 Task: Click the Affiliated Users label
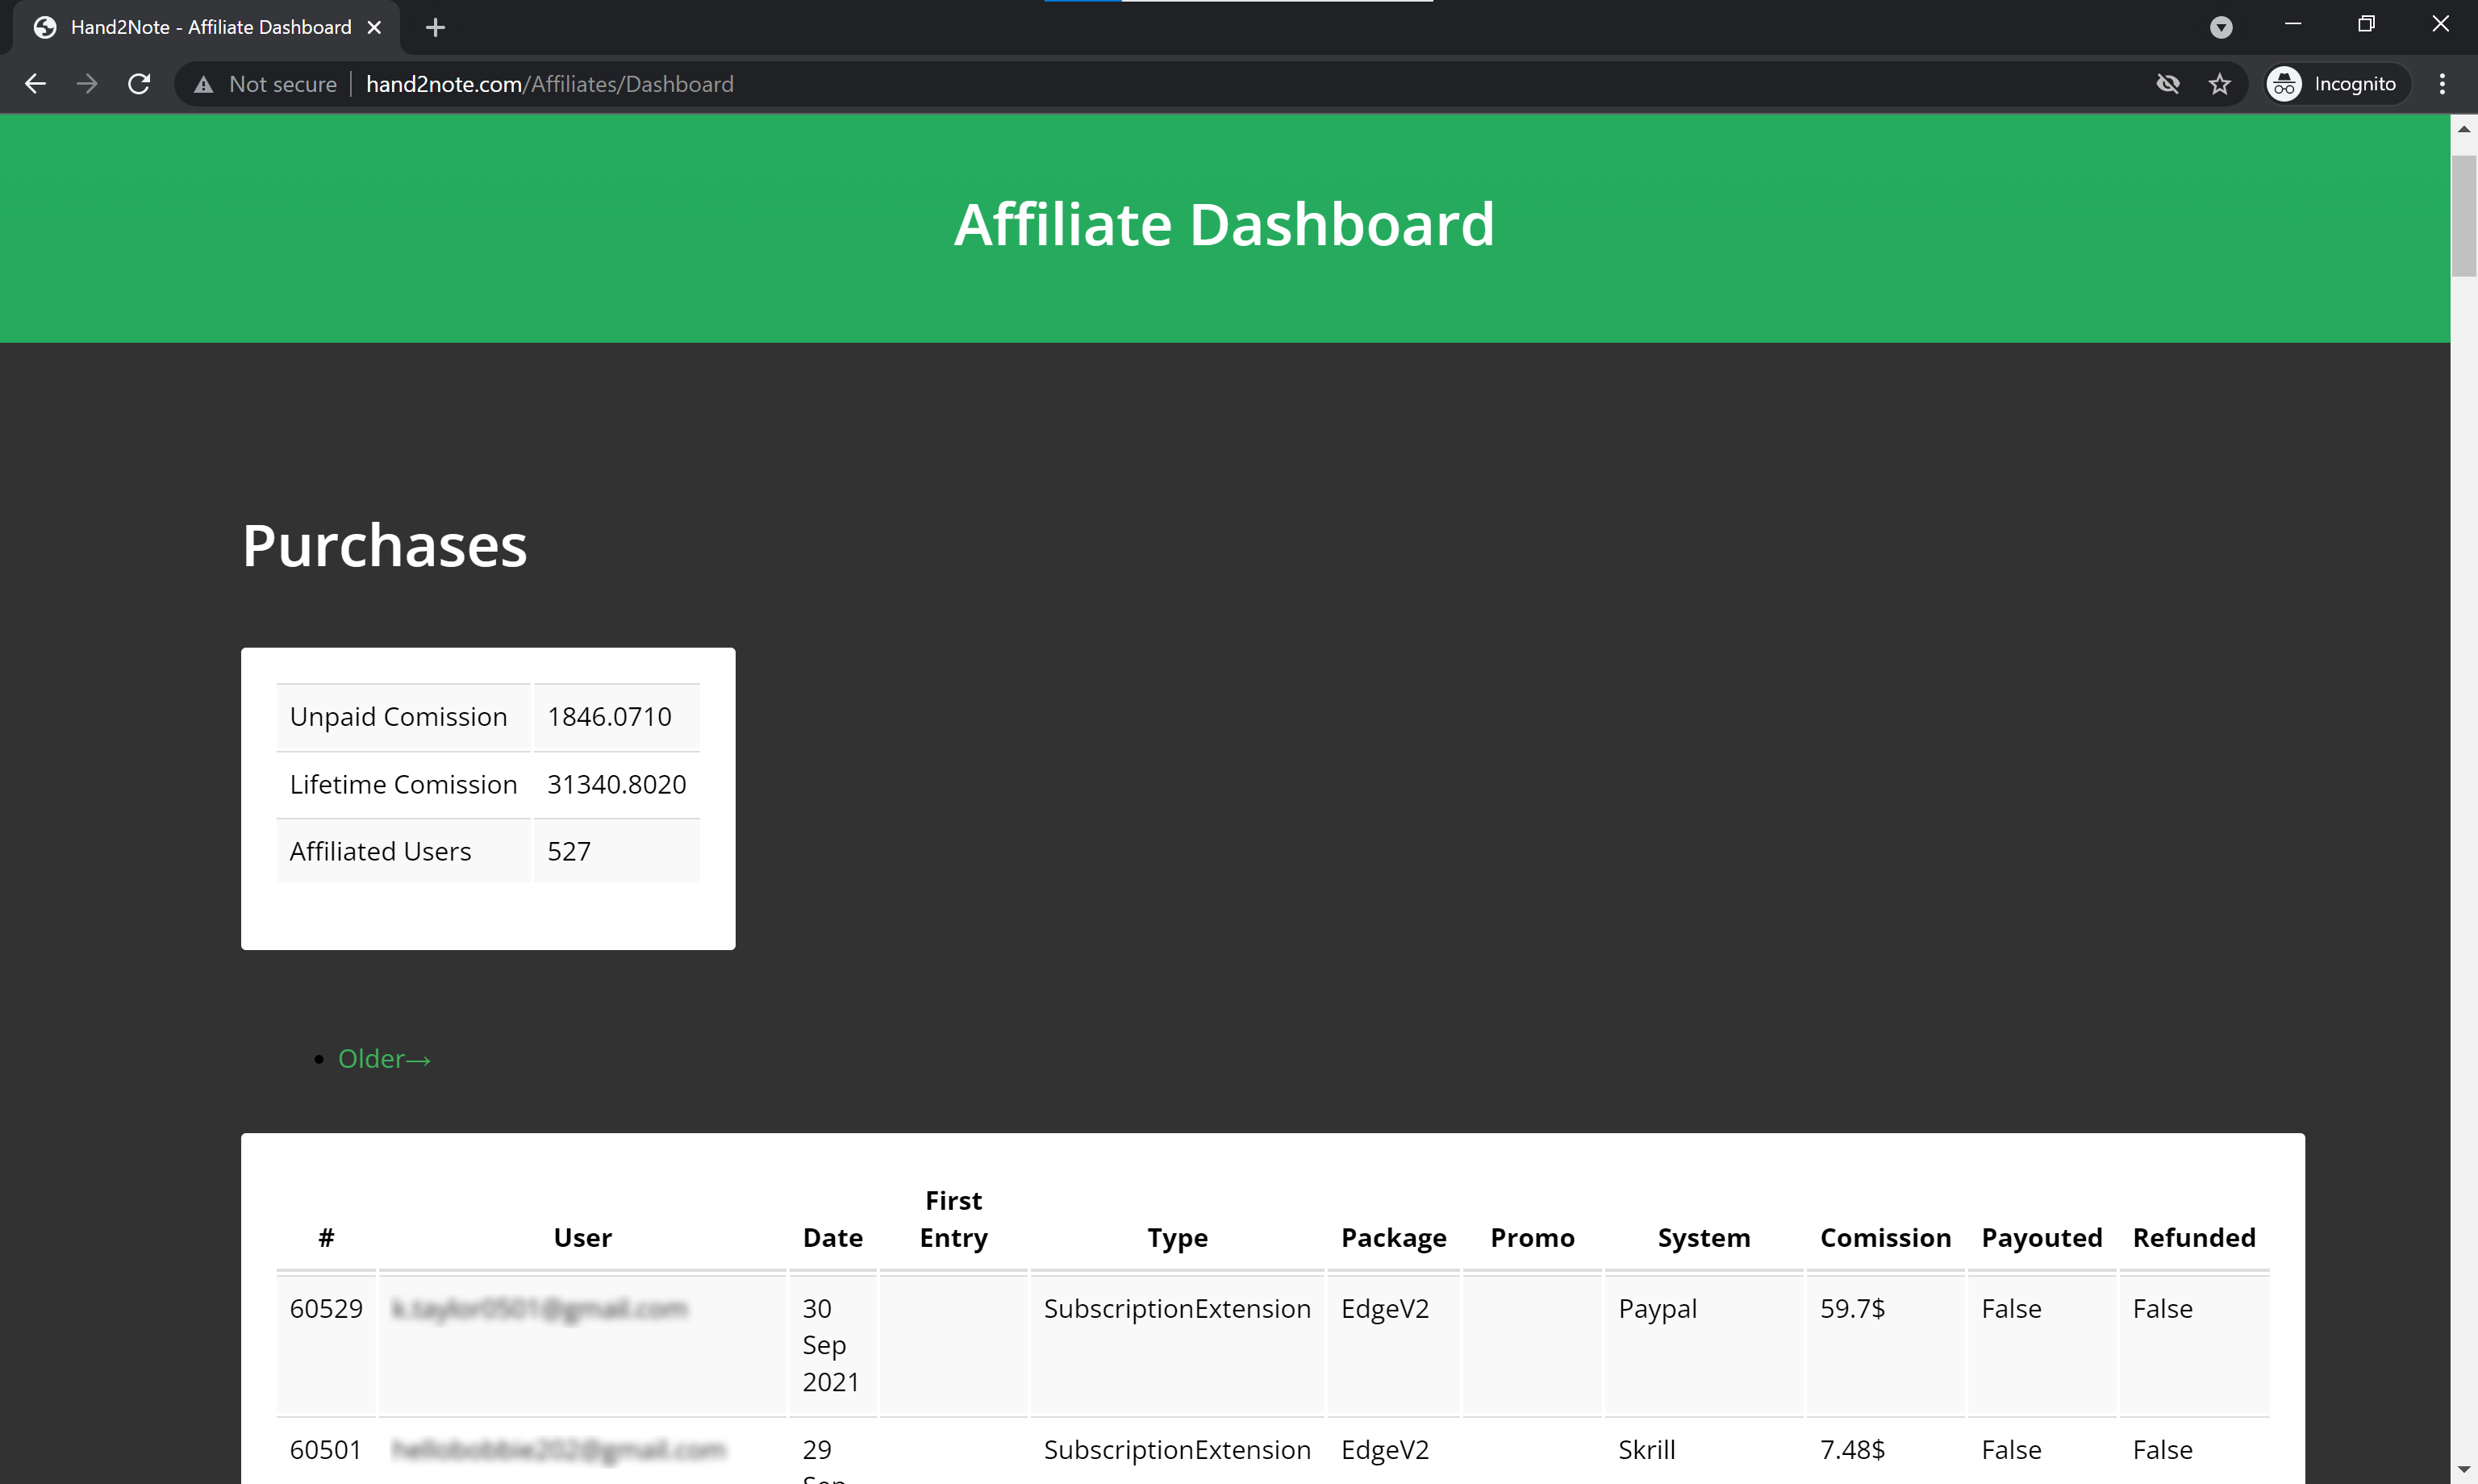pyautogui.click(x=380, y=851)
